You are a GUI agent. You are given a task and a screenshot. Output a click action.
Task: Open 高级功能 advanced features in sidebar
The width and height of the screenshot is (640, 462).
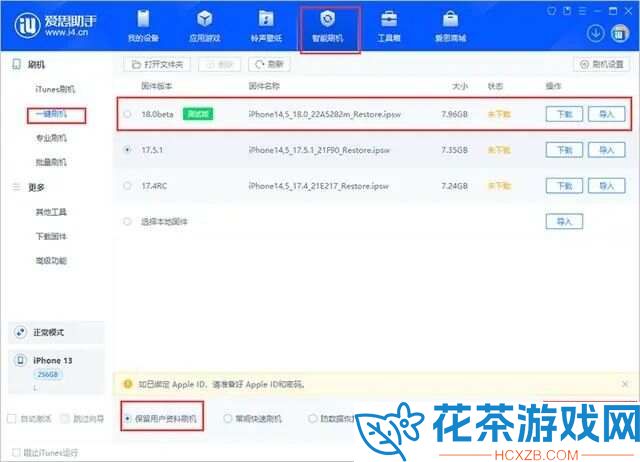51,260
